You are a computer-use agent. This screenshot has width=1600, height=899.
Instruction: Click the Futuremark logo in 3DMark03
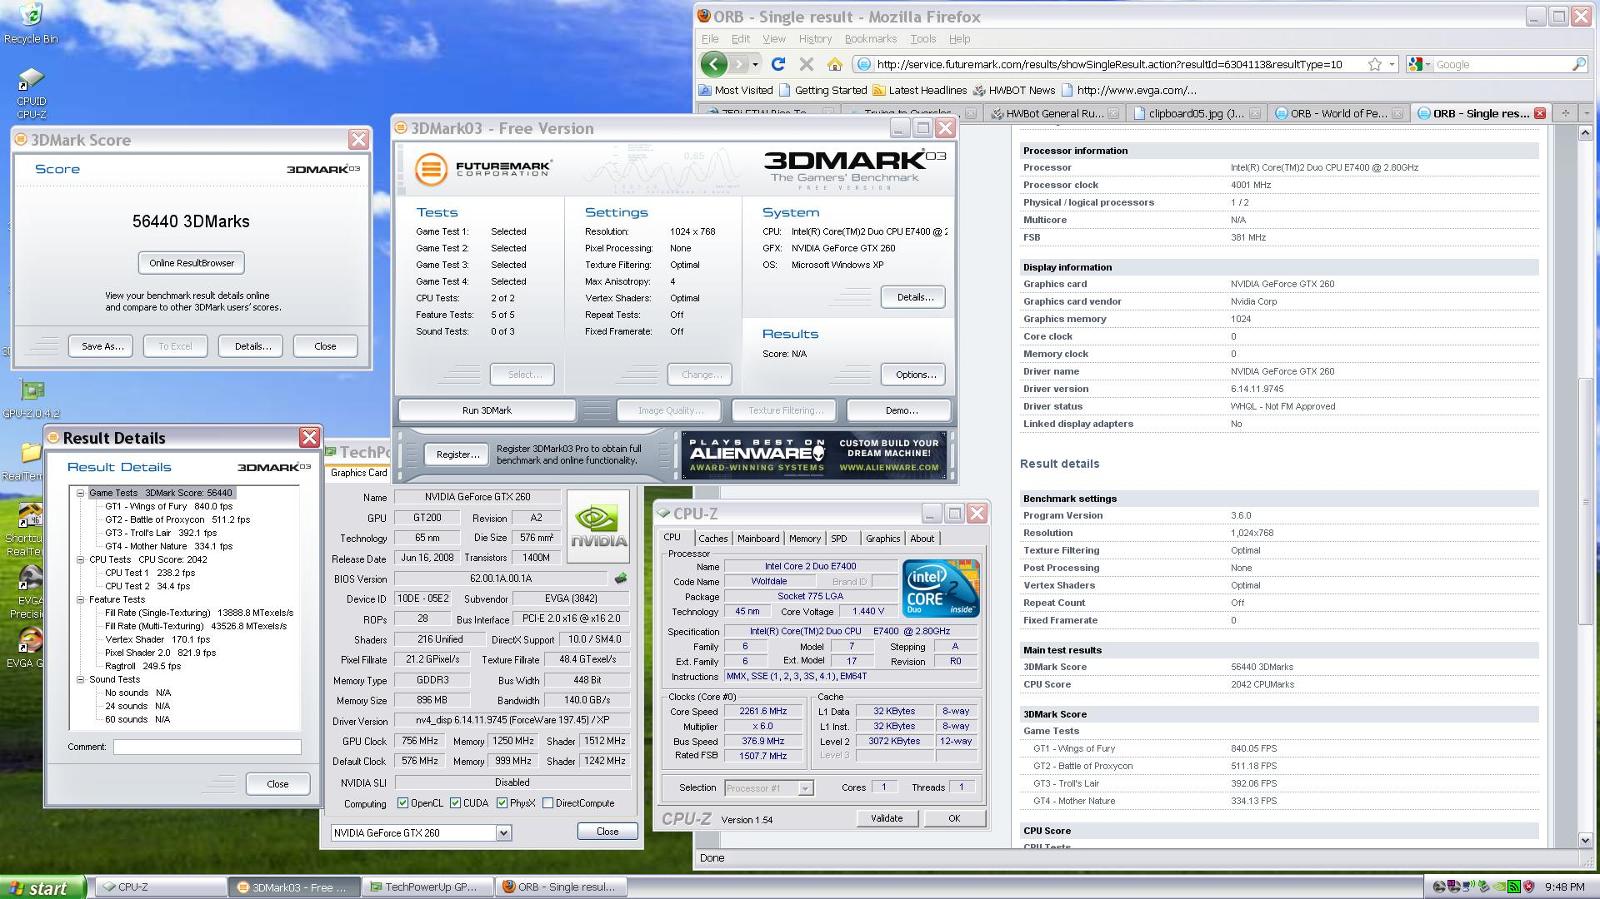[x=483, y=168]
